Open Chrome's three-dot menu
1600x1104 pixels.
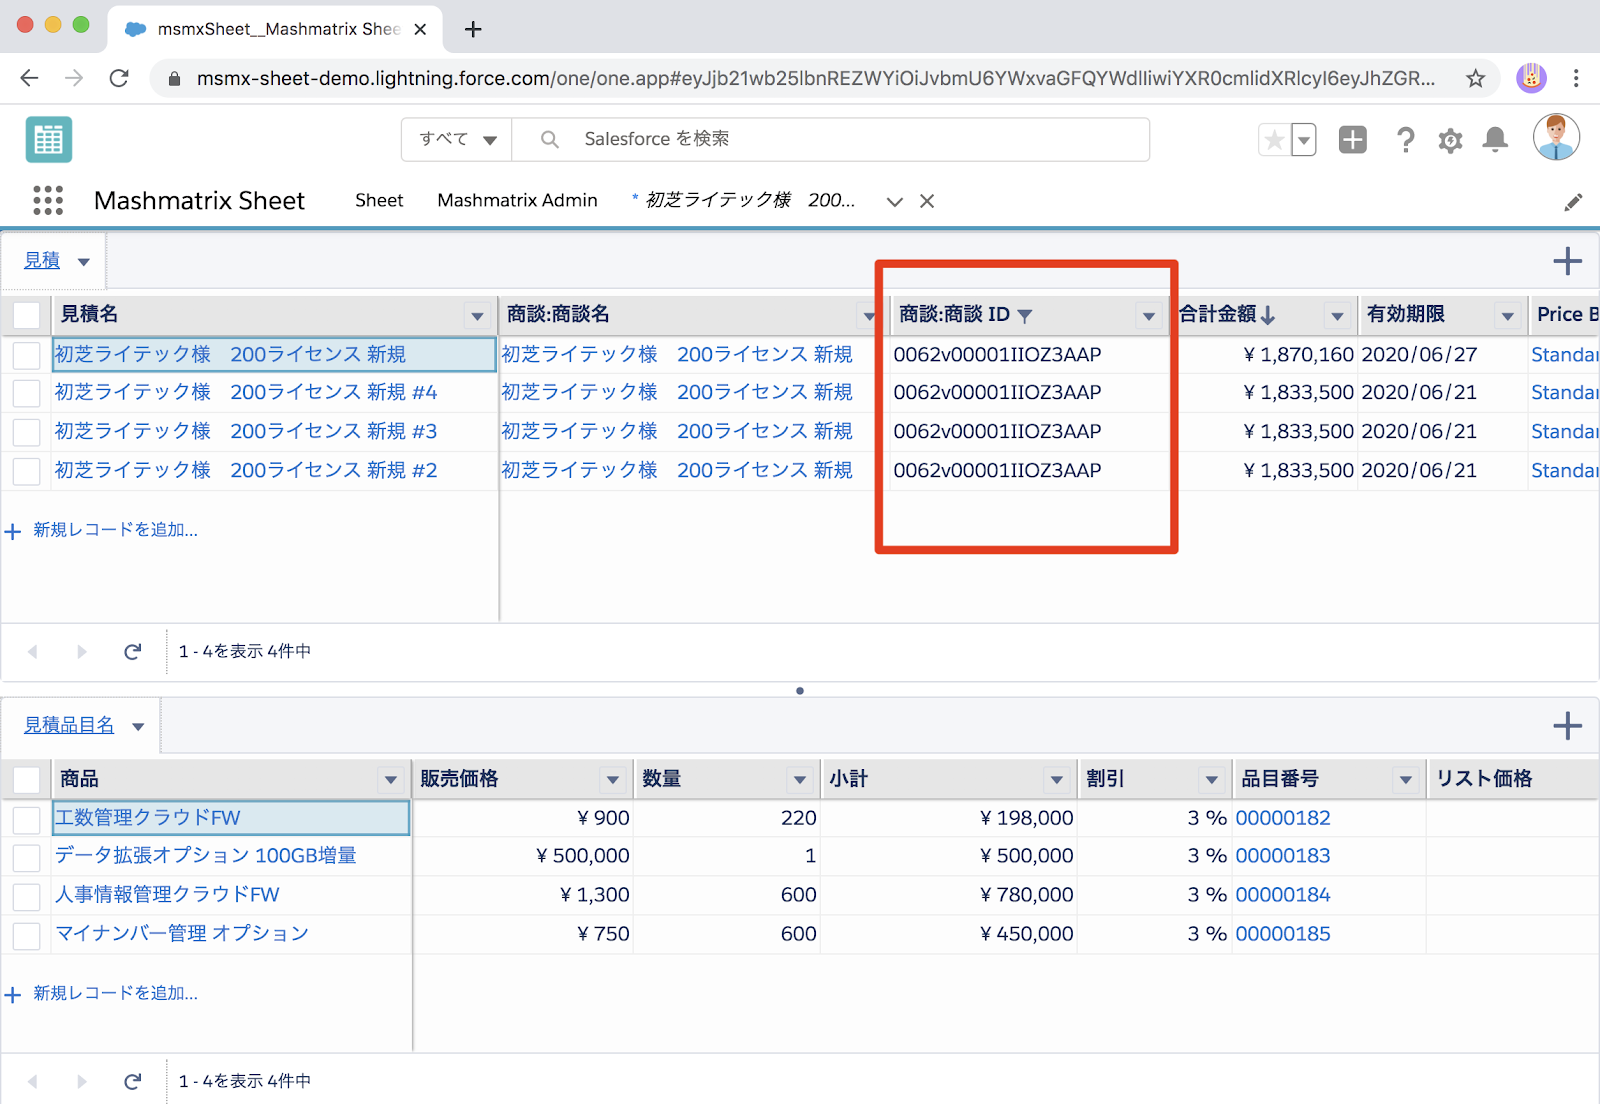pos(1576,78)
